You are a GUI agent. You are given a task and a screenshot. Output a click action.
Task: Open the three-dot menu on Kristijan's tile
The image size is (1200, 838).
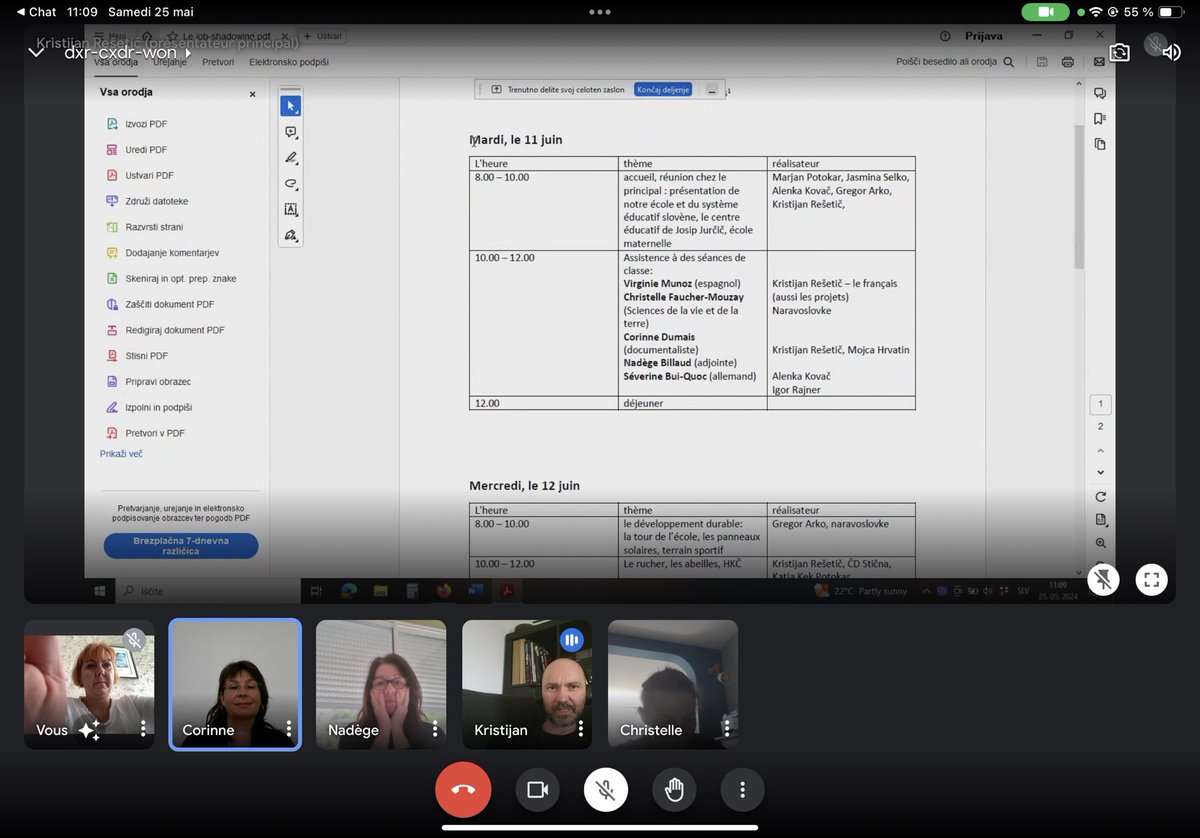(581, 729)
